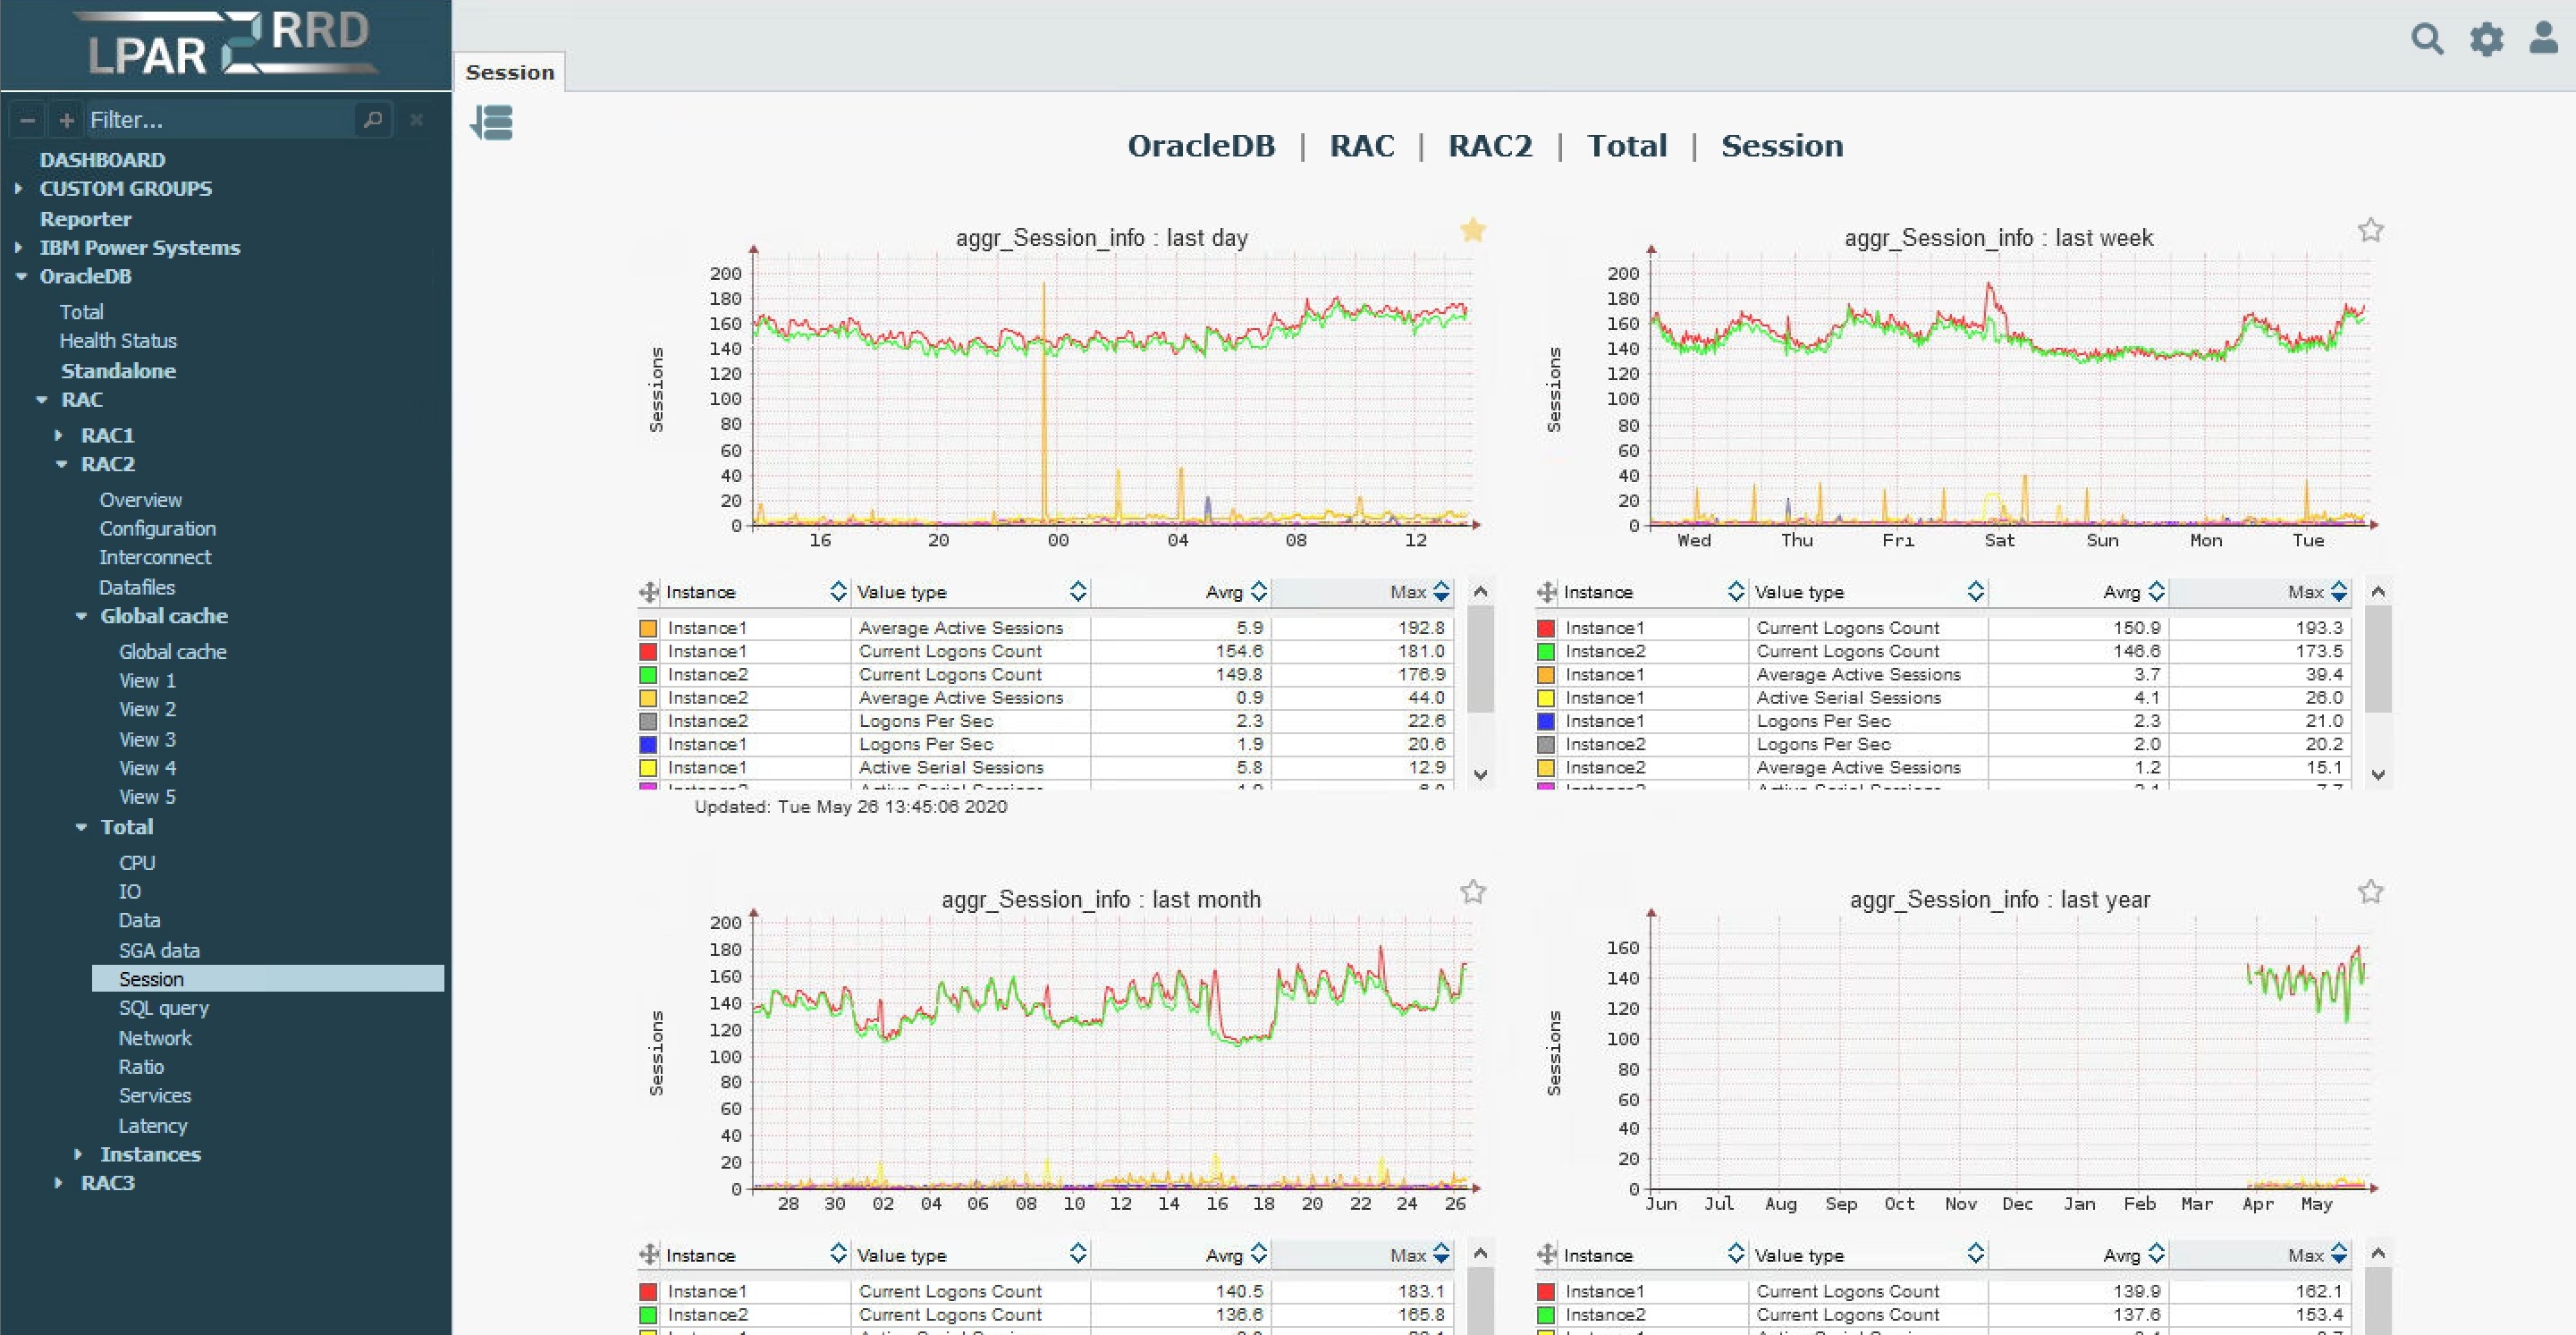The width and height of the screenshot is (2576, 1335).
Task: Expand all tree nodes with plus button
Action: click(66, 120)
